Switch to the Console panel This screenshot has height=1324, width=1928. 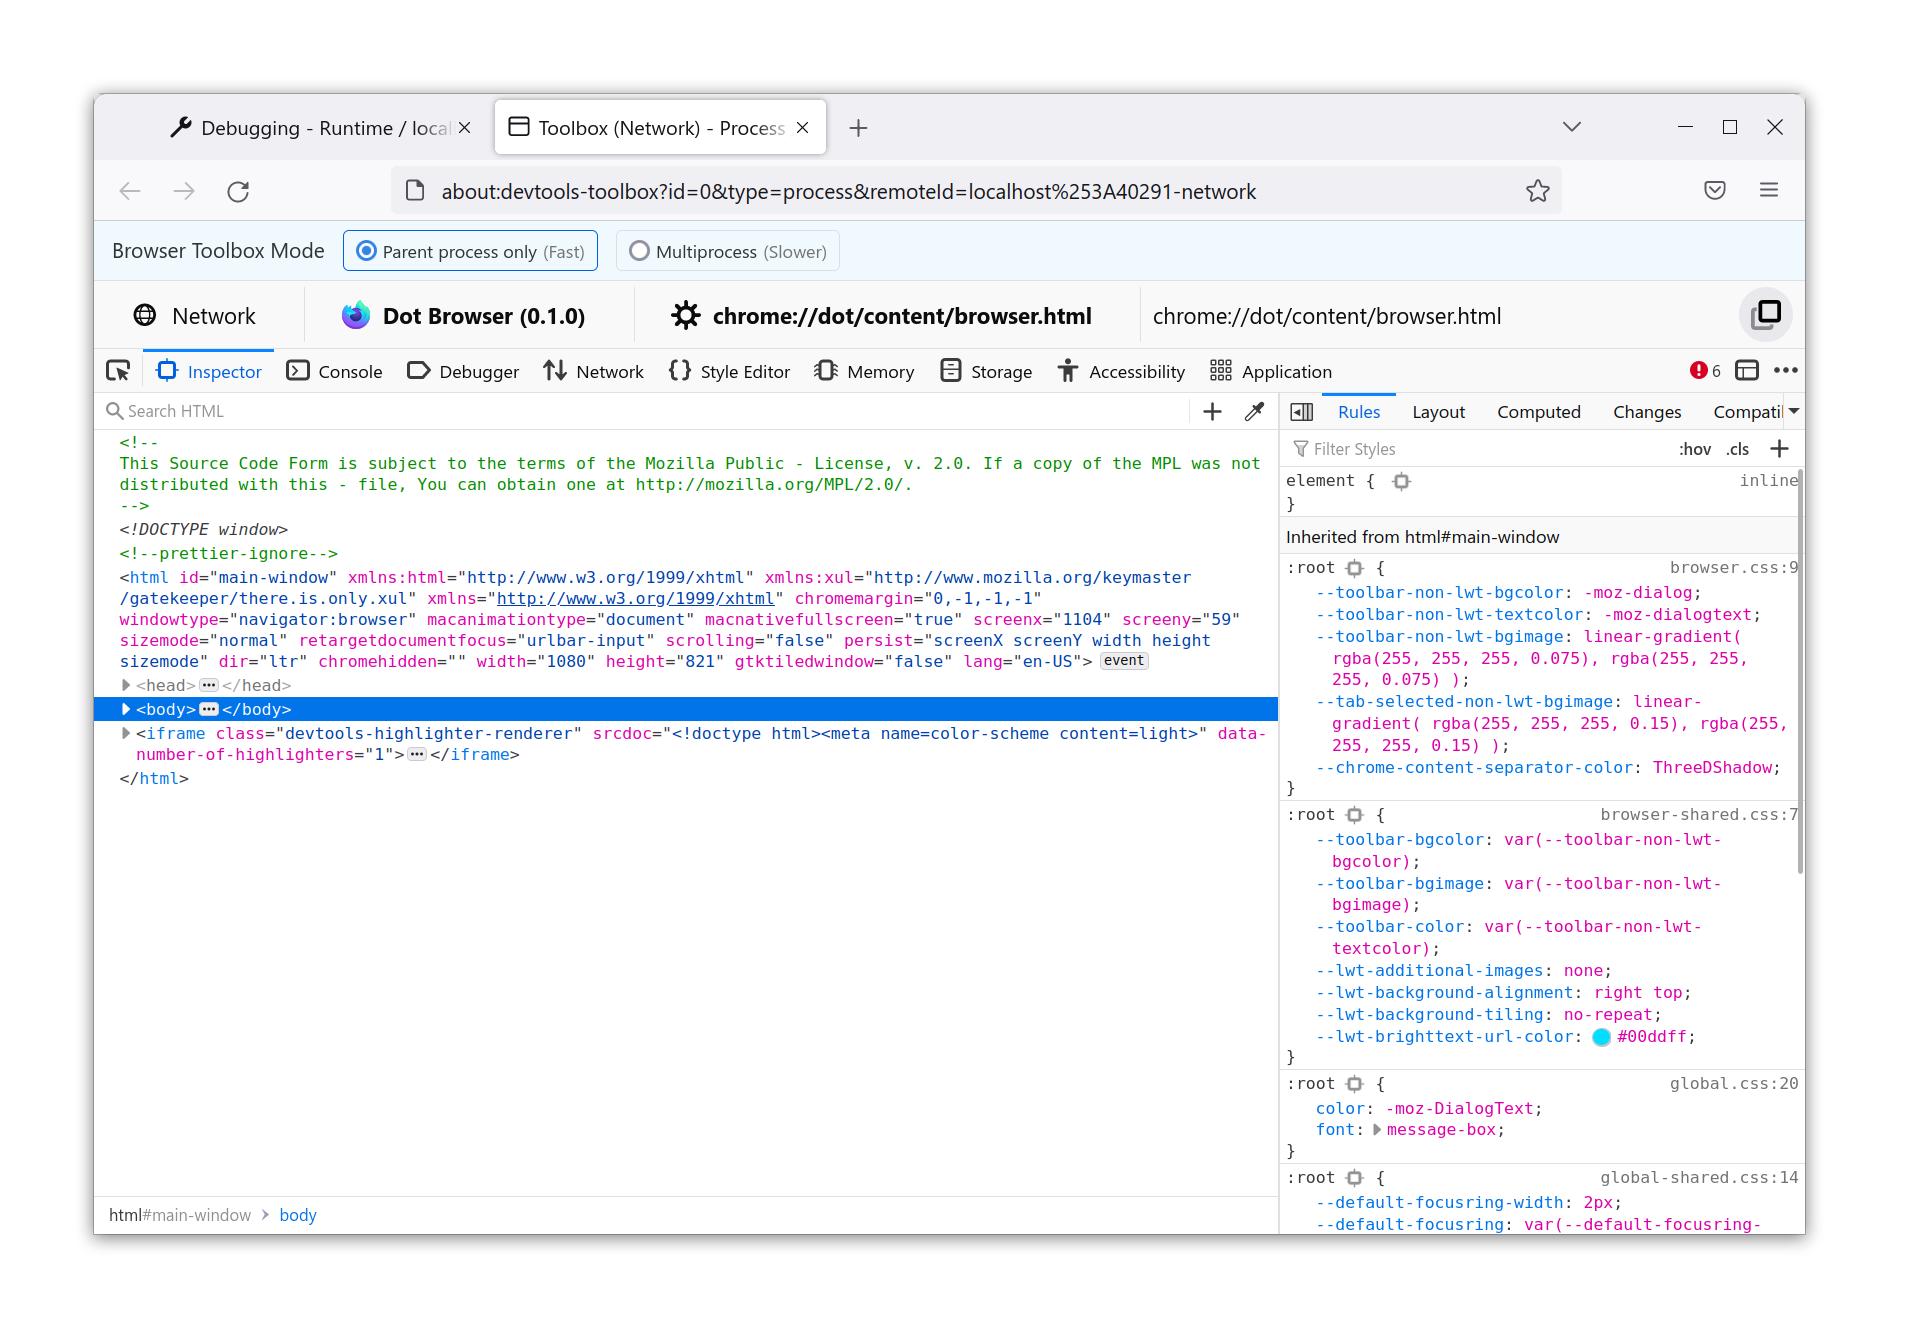(x=334, y=371)
